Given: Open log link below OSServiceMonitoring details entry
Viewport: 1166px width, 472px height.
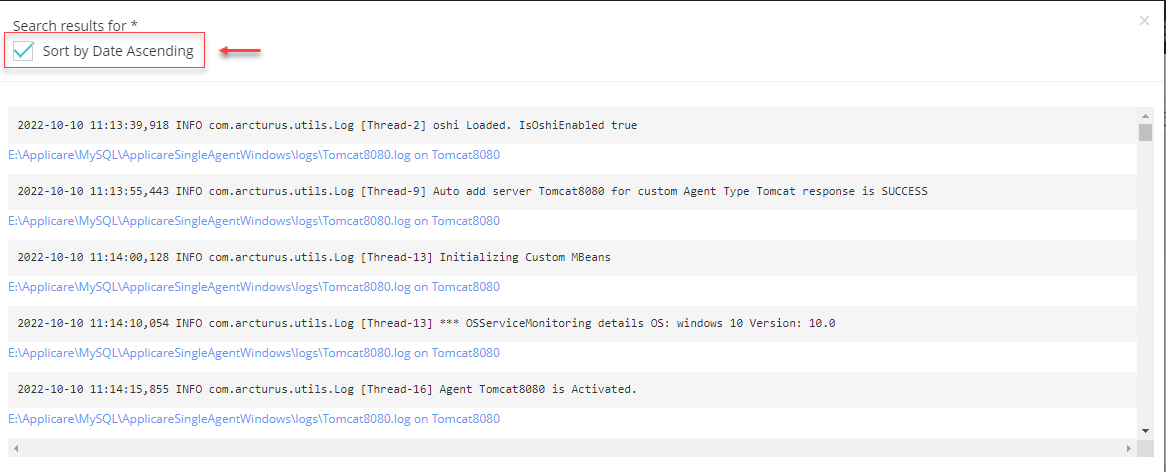Looking at the screenshot, I should pos(254,353).
